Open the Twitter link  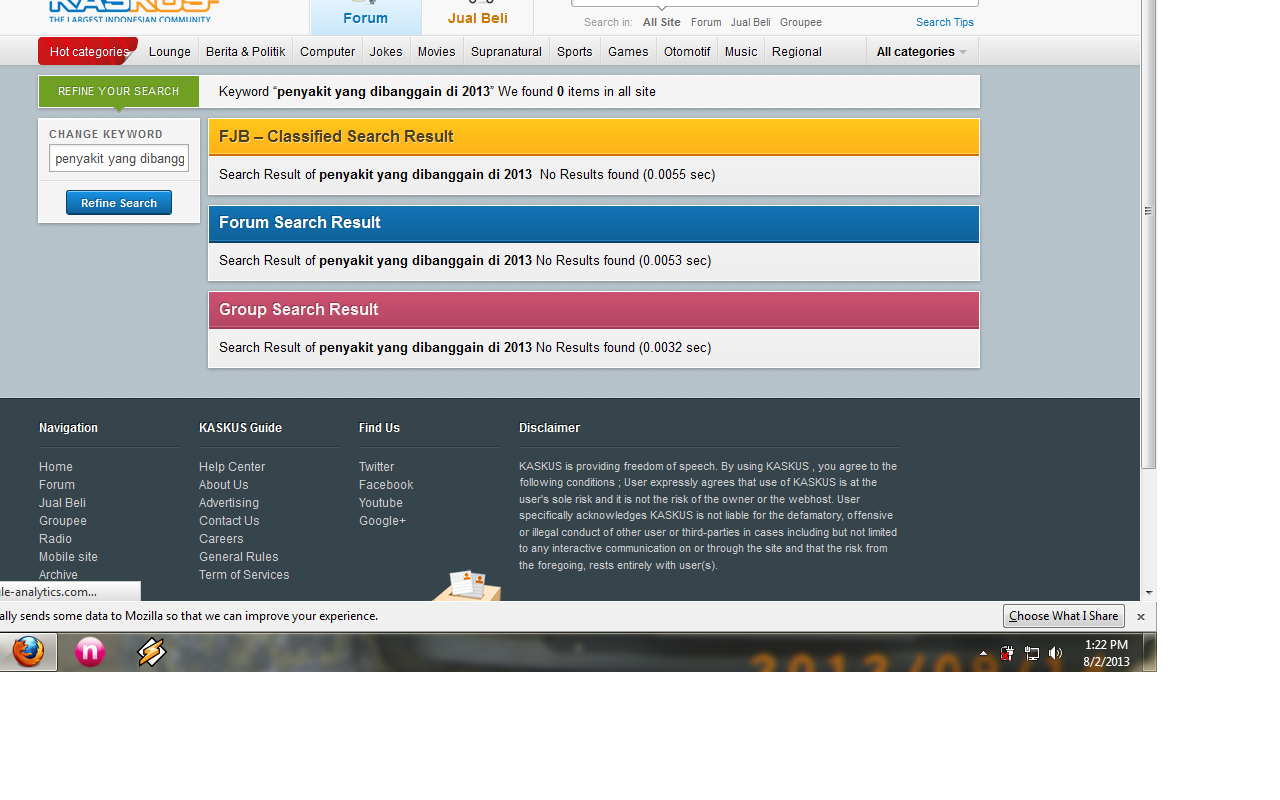pyautogui.click(x=377, y=467)
